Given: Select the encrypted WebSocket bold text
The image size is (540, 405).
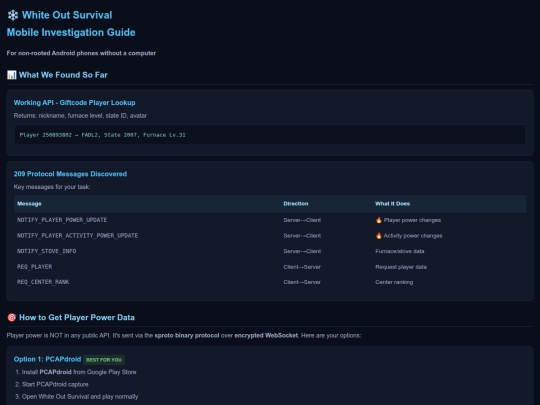Looking at the screenshot, I should (x=266, y=335).
